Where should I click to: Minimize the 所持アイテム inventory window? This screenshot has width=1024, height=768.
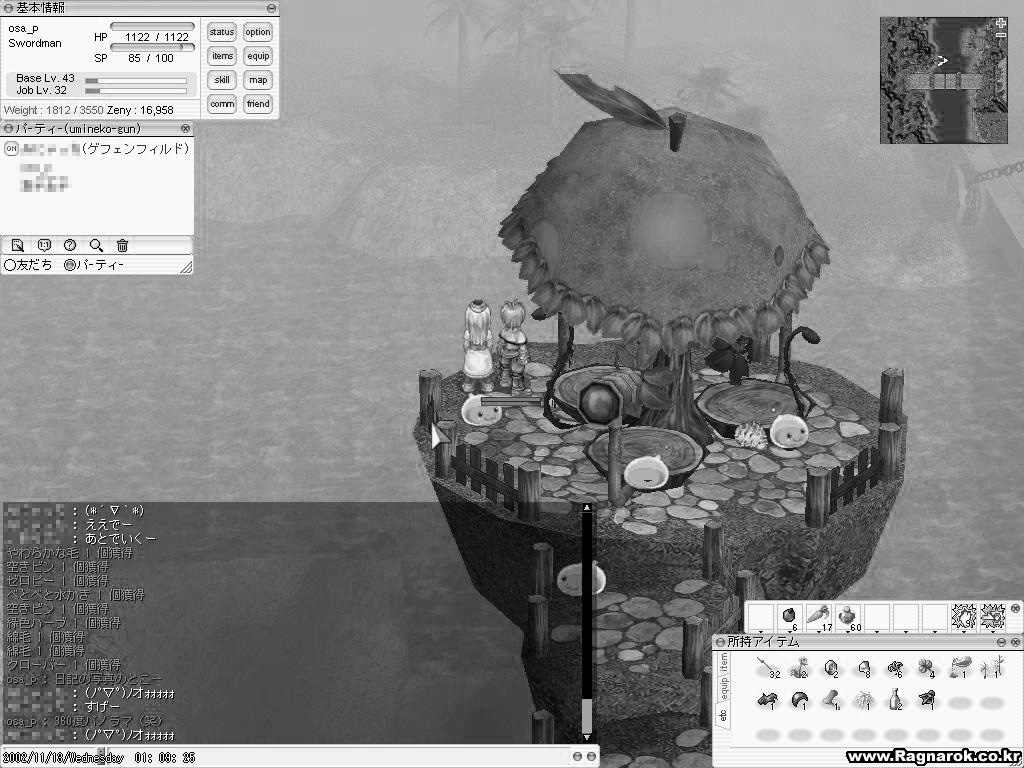click(1001, 642)
